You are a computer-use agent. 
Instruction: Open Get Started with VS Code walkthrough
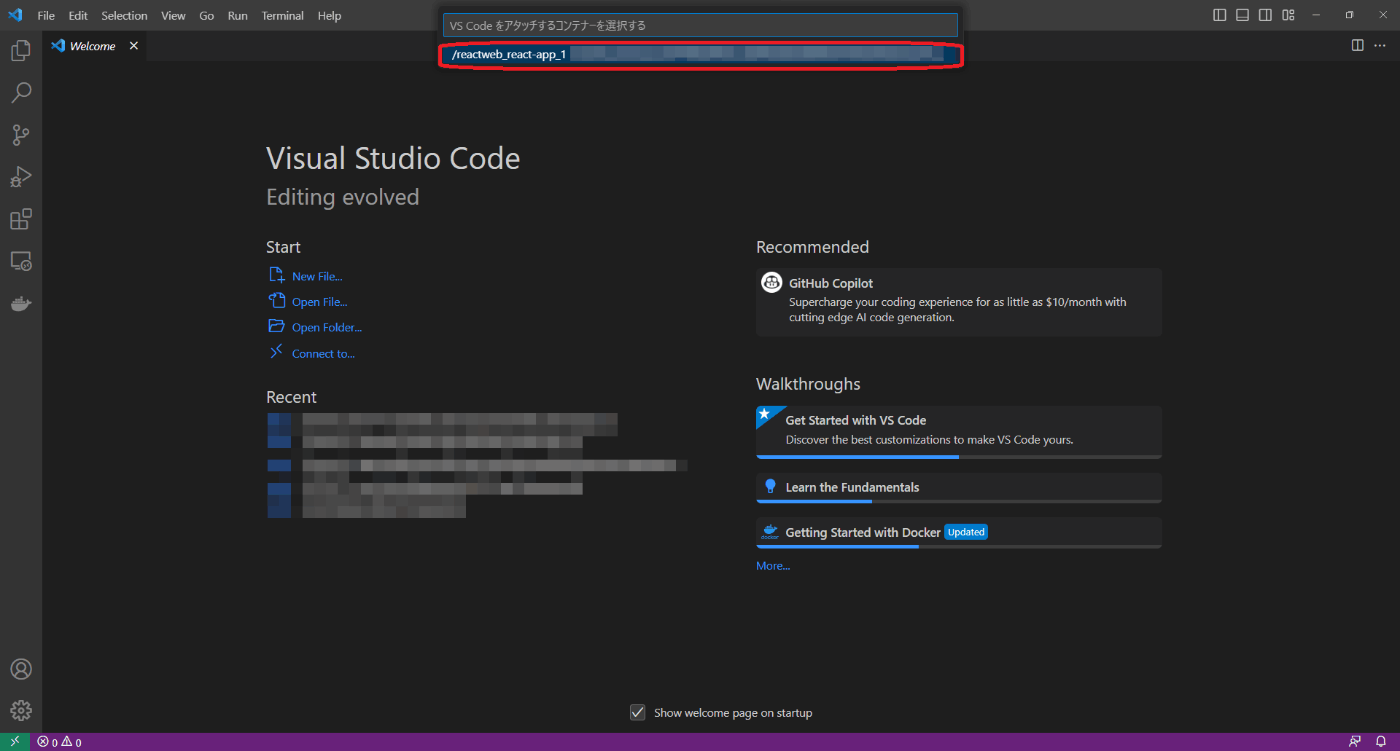coord(959,432)
